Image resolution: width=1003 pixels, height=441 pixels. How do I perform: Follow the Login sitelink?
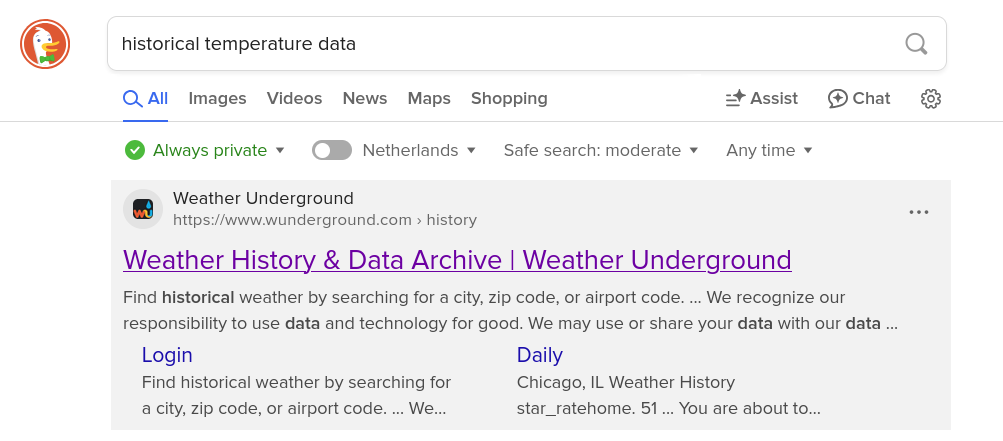167,355
